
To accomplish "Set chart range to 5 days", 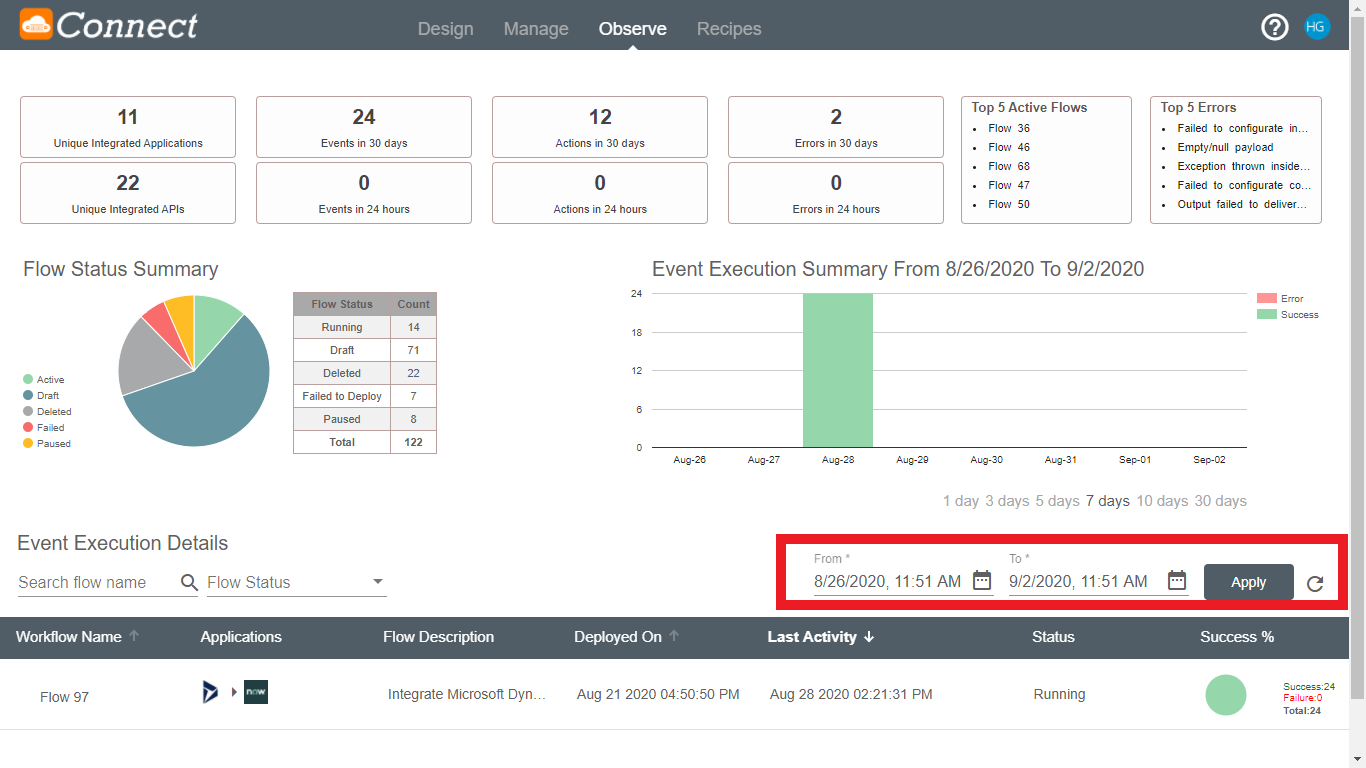I will (1057, 501).
